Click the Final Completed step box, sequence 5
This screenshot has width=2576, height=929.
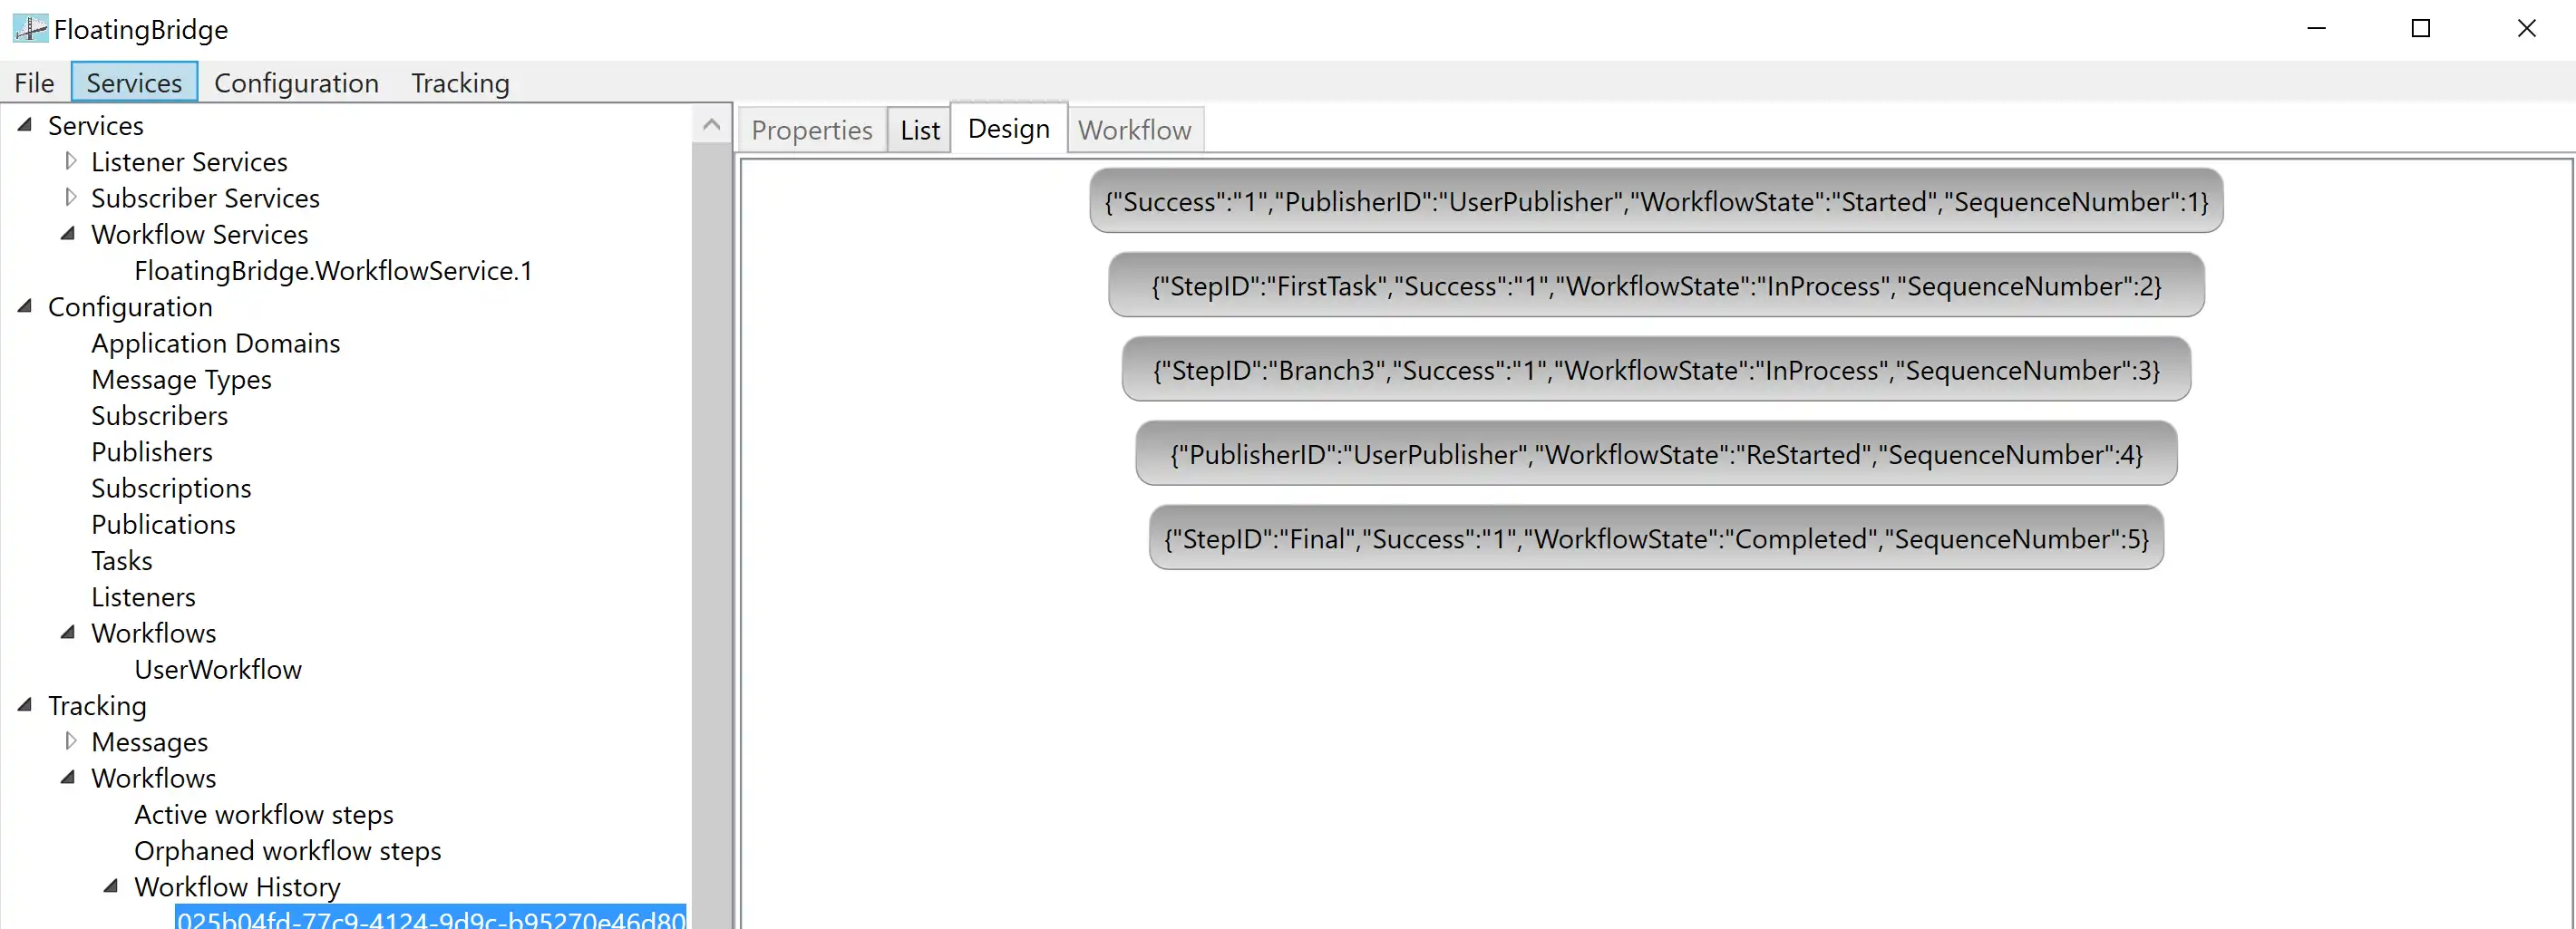pos(1656,538)
